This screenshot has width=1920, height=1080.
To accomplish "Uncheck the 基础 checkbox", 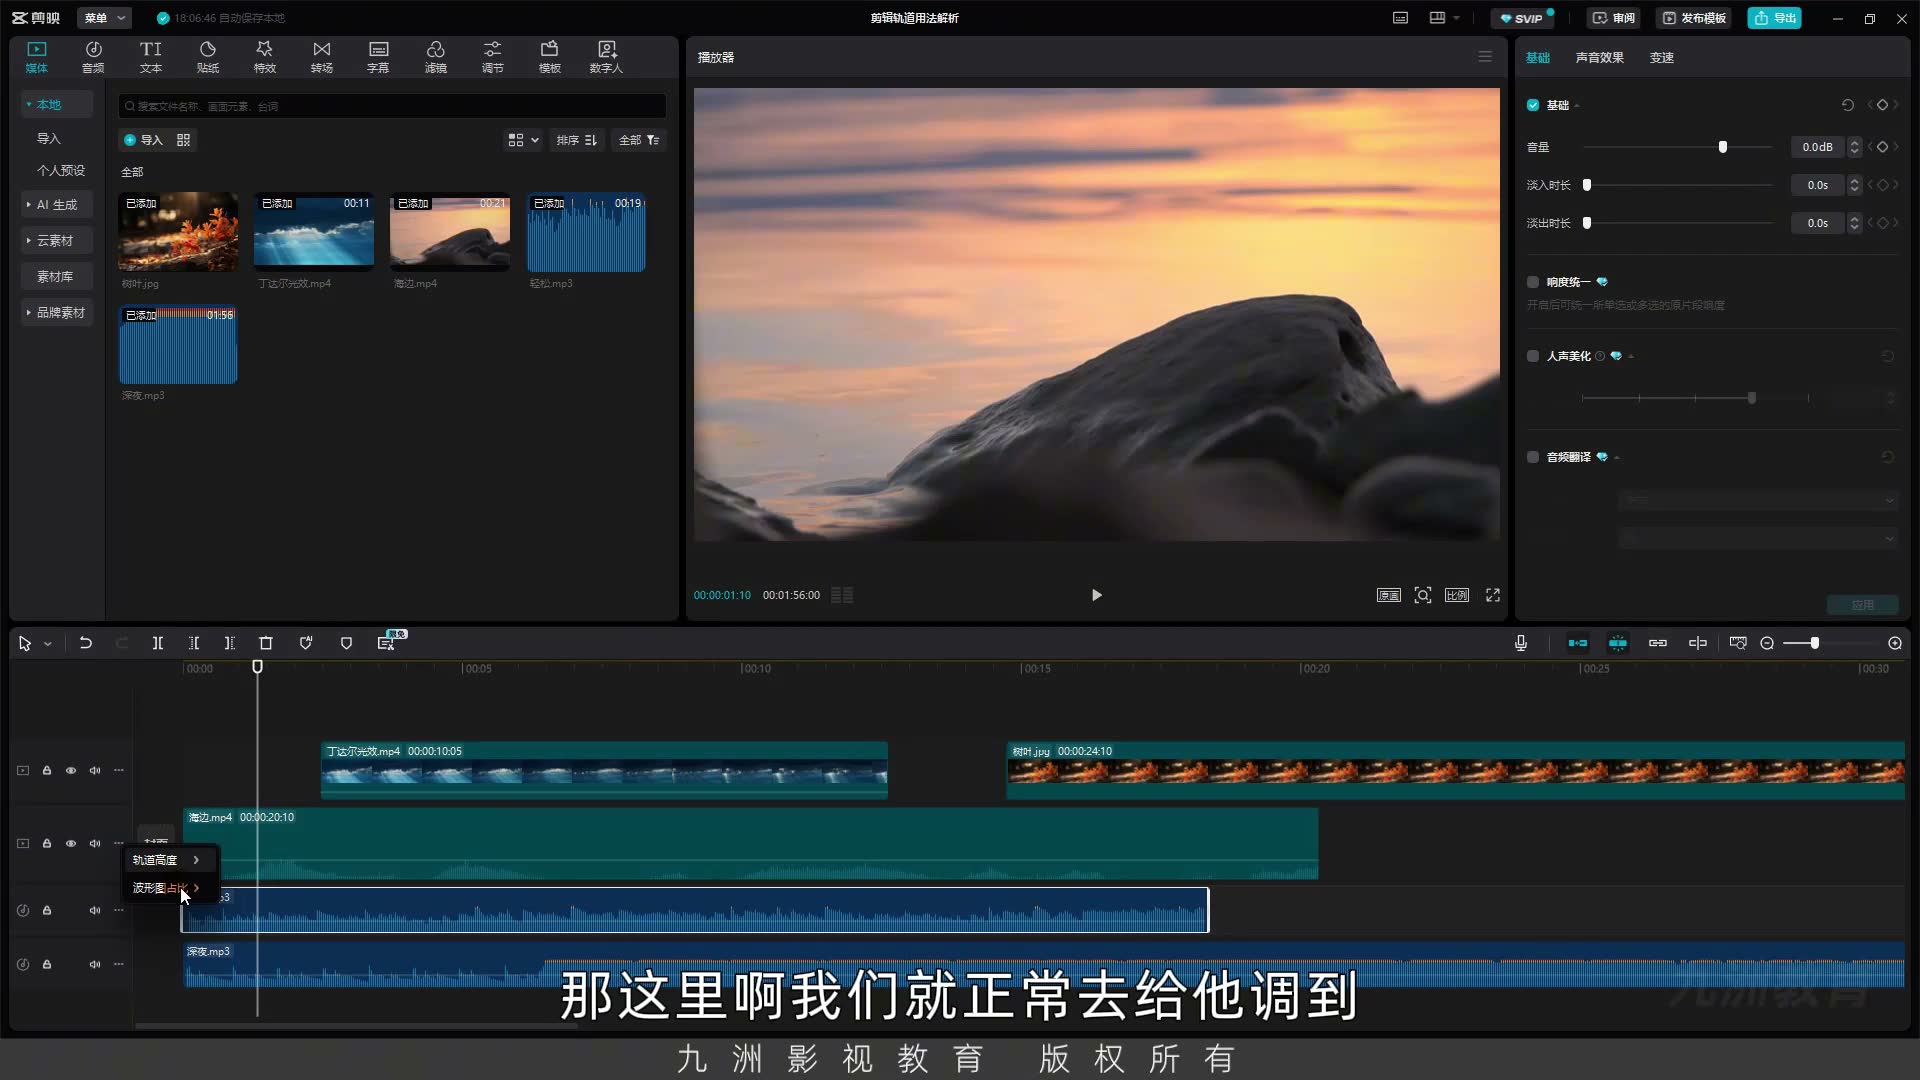I will tap(1533, 105).
